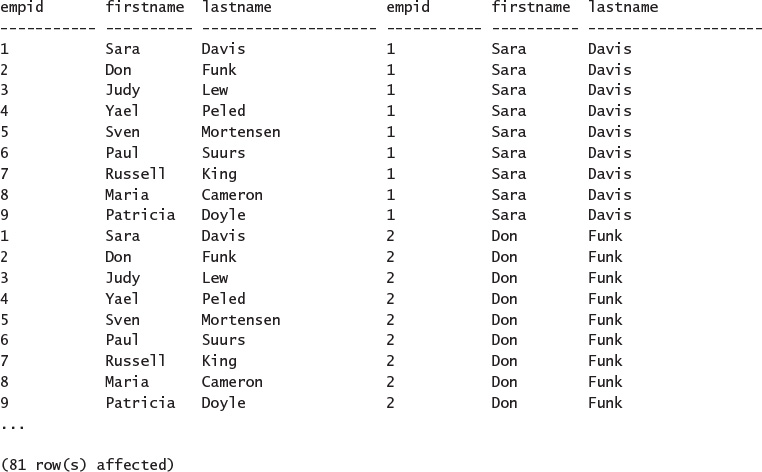Click "Davis" in the left column of row one
The width and height of the screenshot is (762, 472).
(x=223, y=48)
